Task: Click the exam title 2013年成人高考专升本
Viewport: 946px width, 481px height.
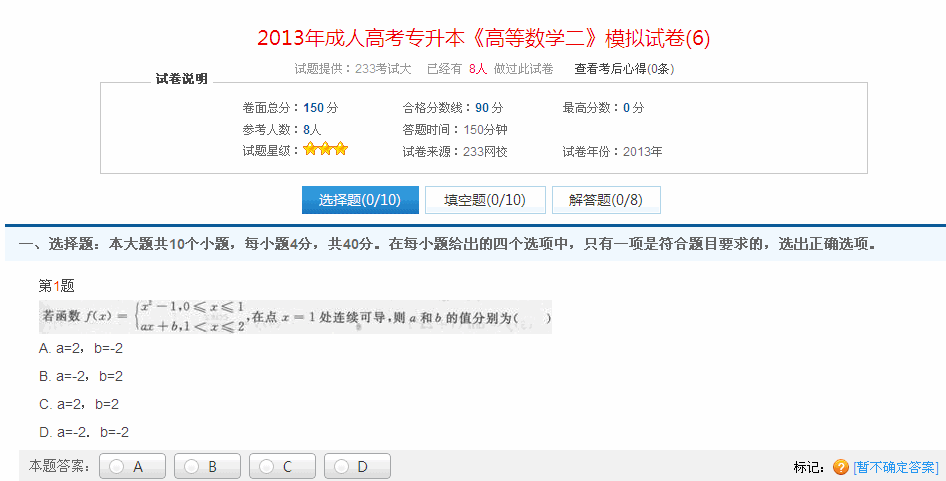Action: (x=483, y=38)
